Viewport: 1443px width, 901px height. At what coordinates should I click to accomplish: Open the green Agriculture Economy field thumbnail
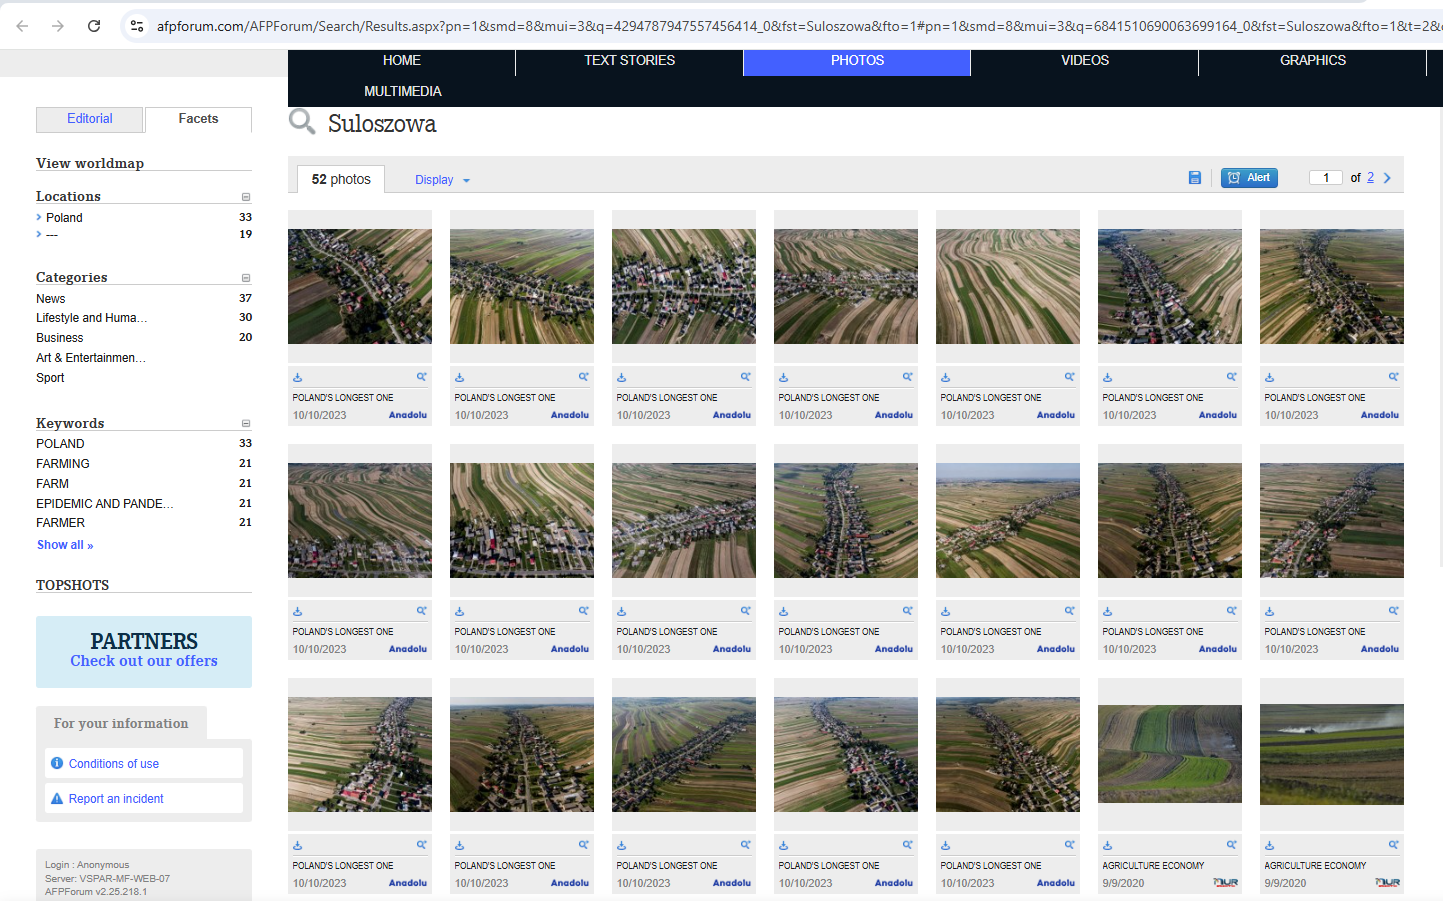[1169, 754]
